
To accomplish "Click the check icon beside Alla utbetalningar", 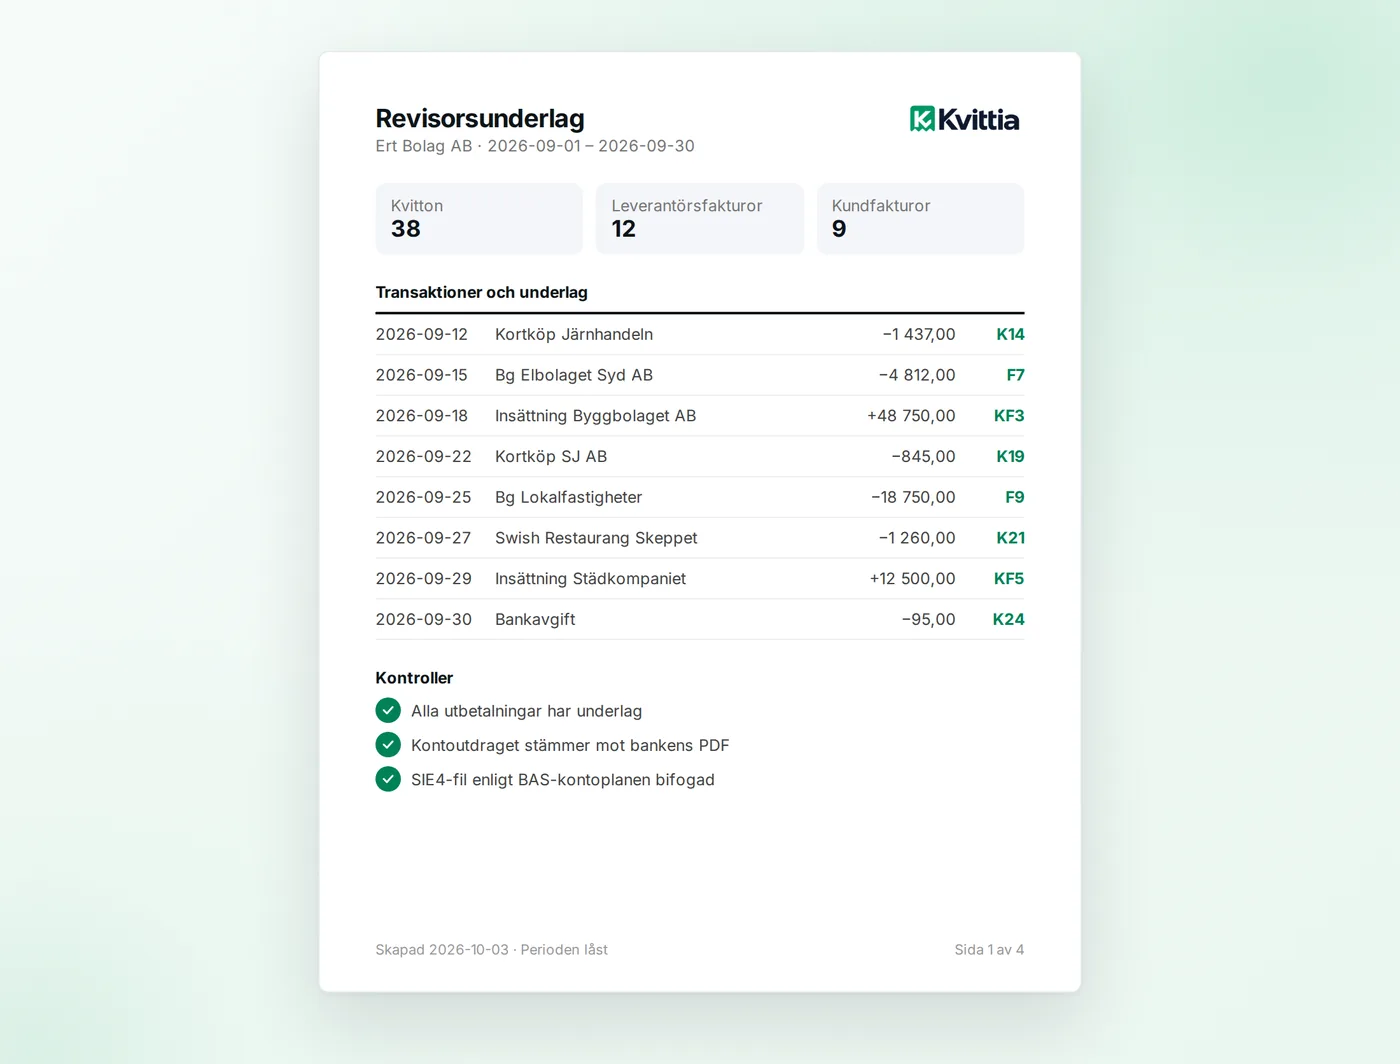I will pos(388,710).
